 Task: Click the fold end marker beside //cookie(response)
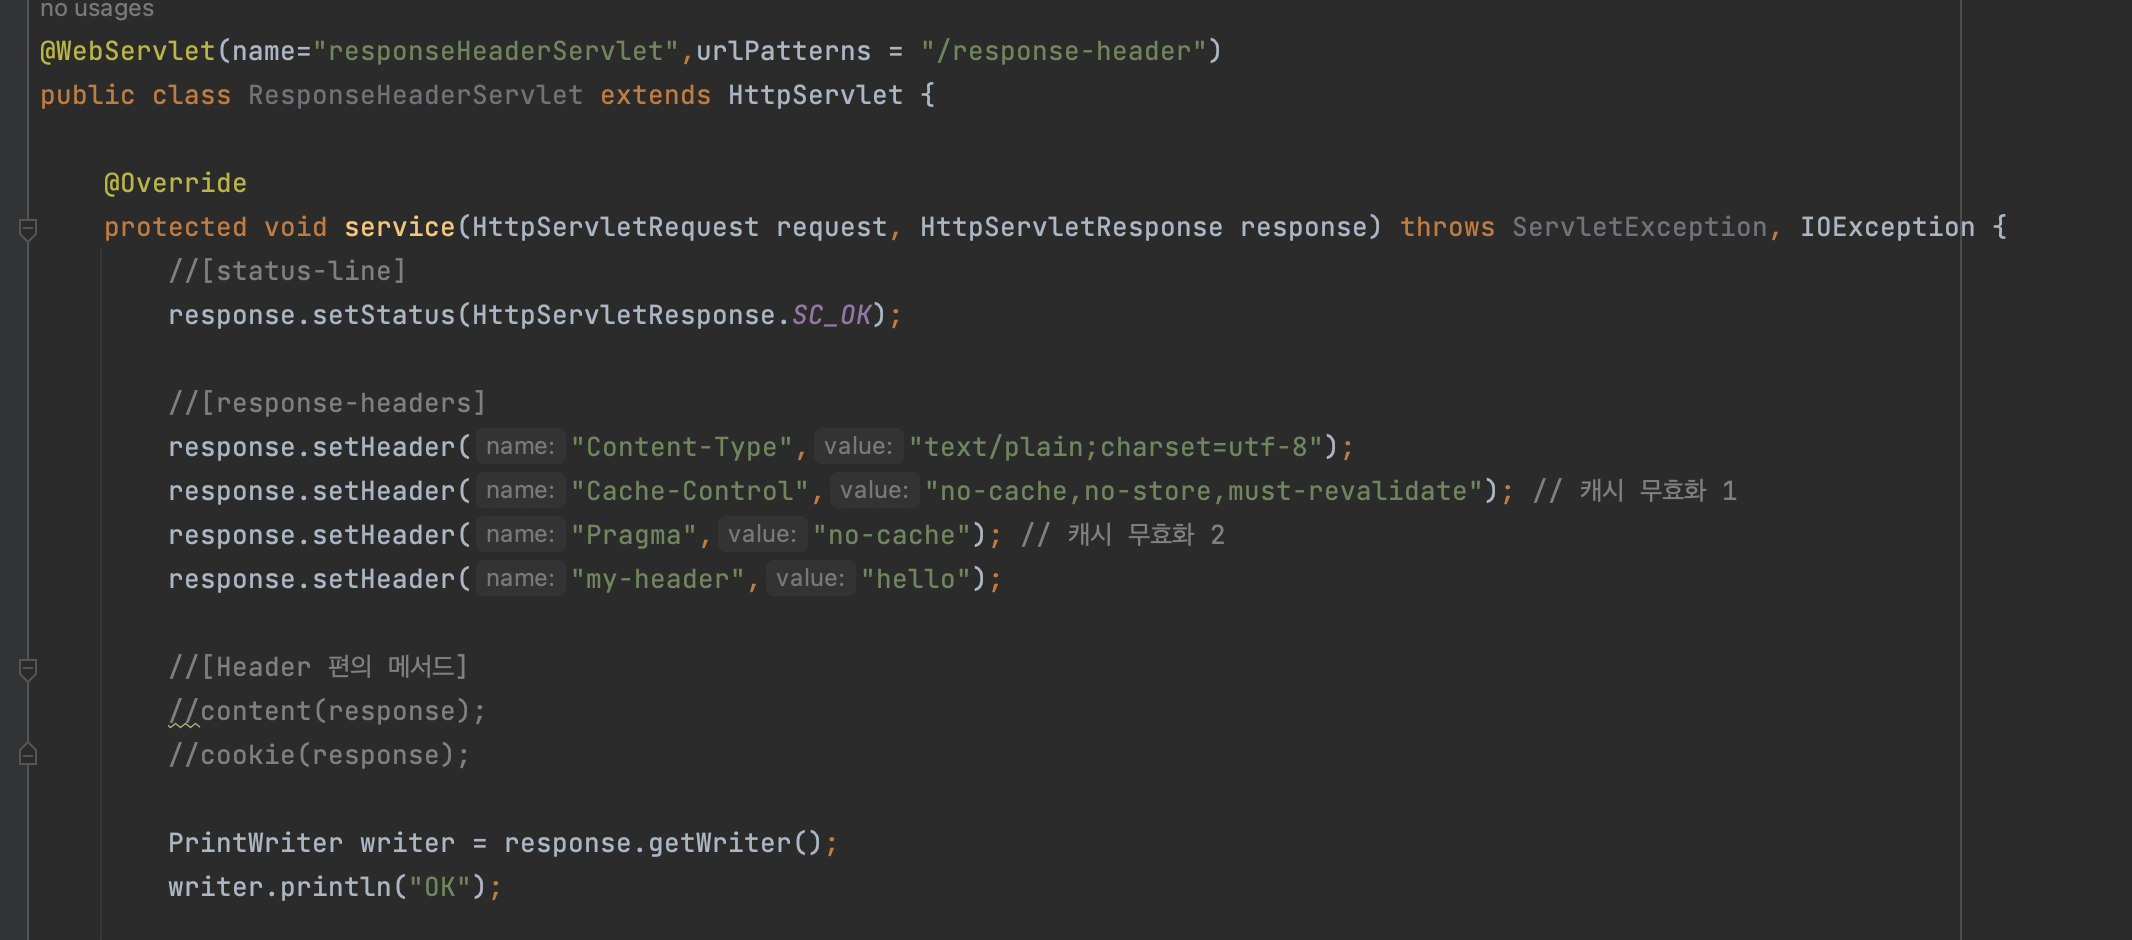(x=28, y=755)
